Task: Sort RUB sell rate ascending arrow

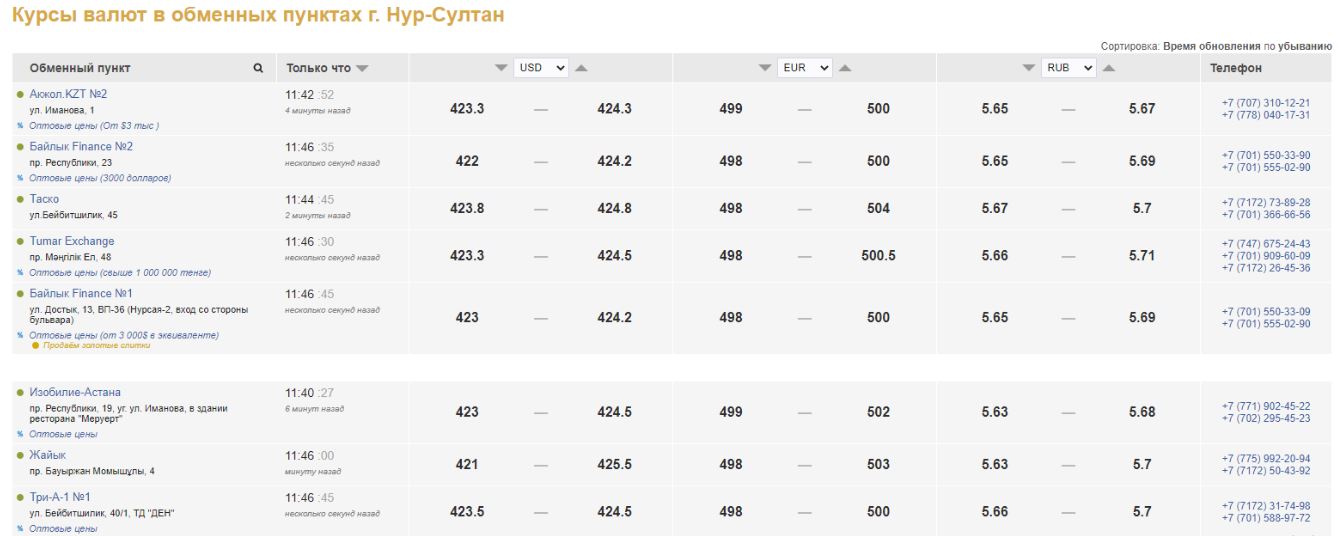Action: pos(1108,68)
